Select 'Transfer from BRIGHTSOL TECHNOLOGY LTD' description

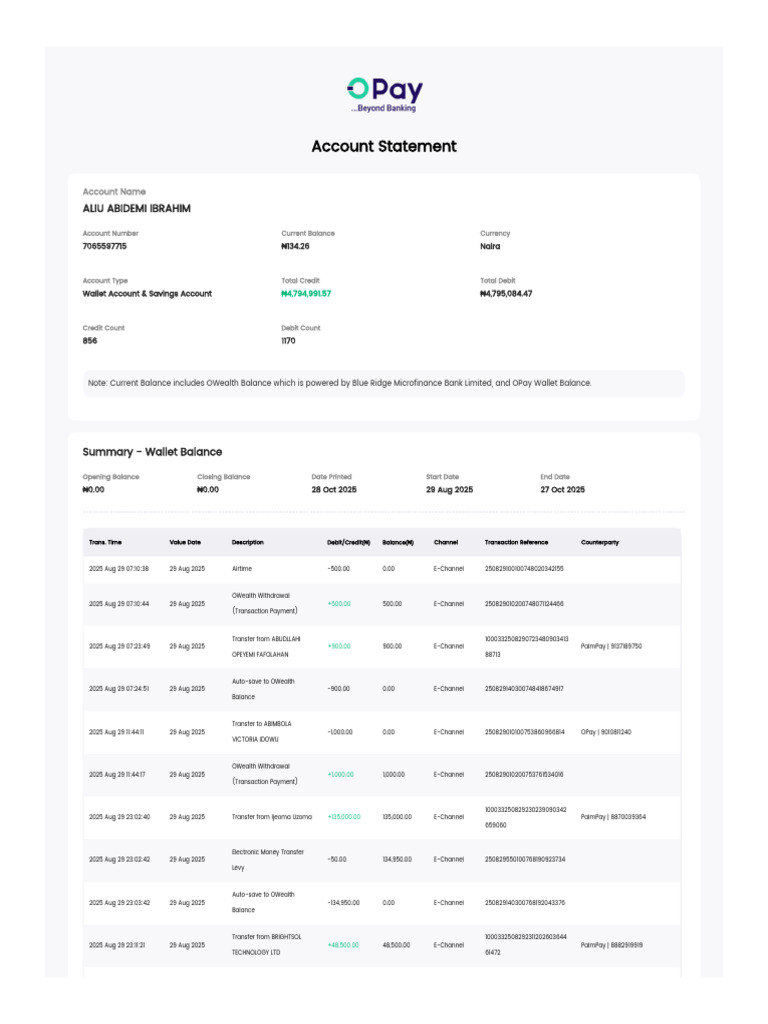[266, 945]
